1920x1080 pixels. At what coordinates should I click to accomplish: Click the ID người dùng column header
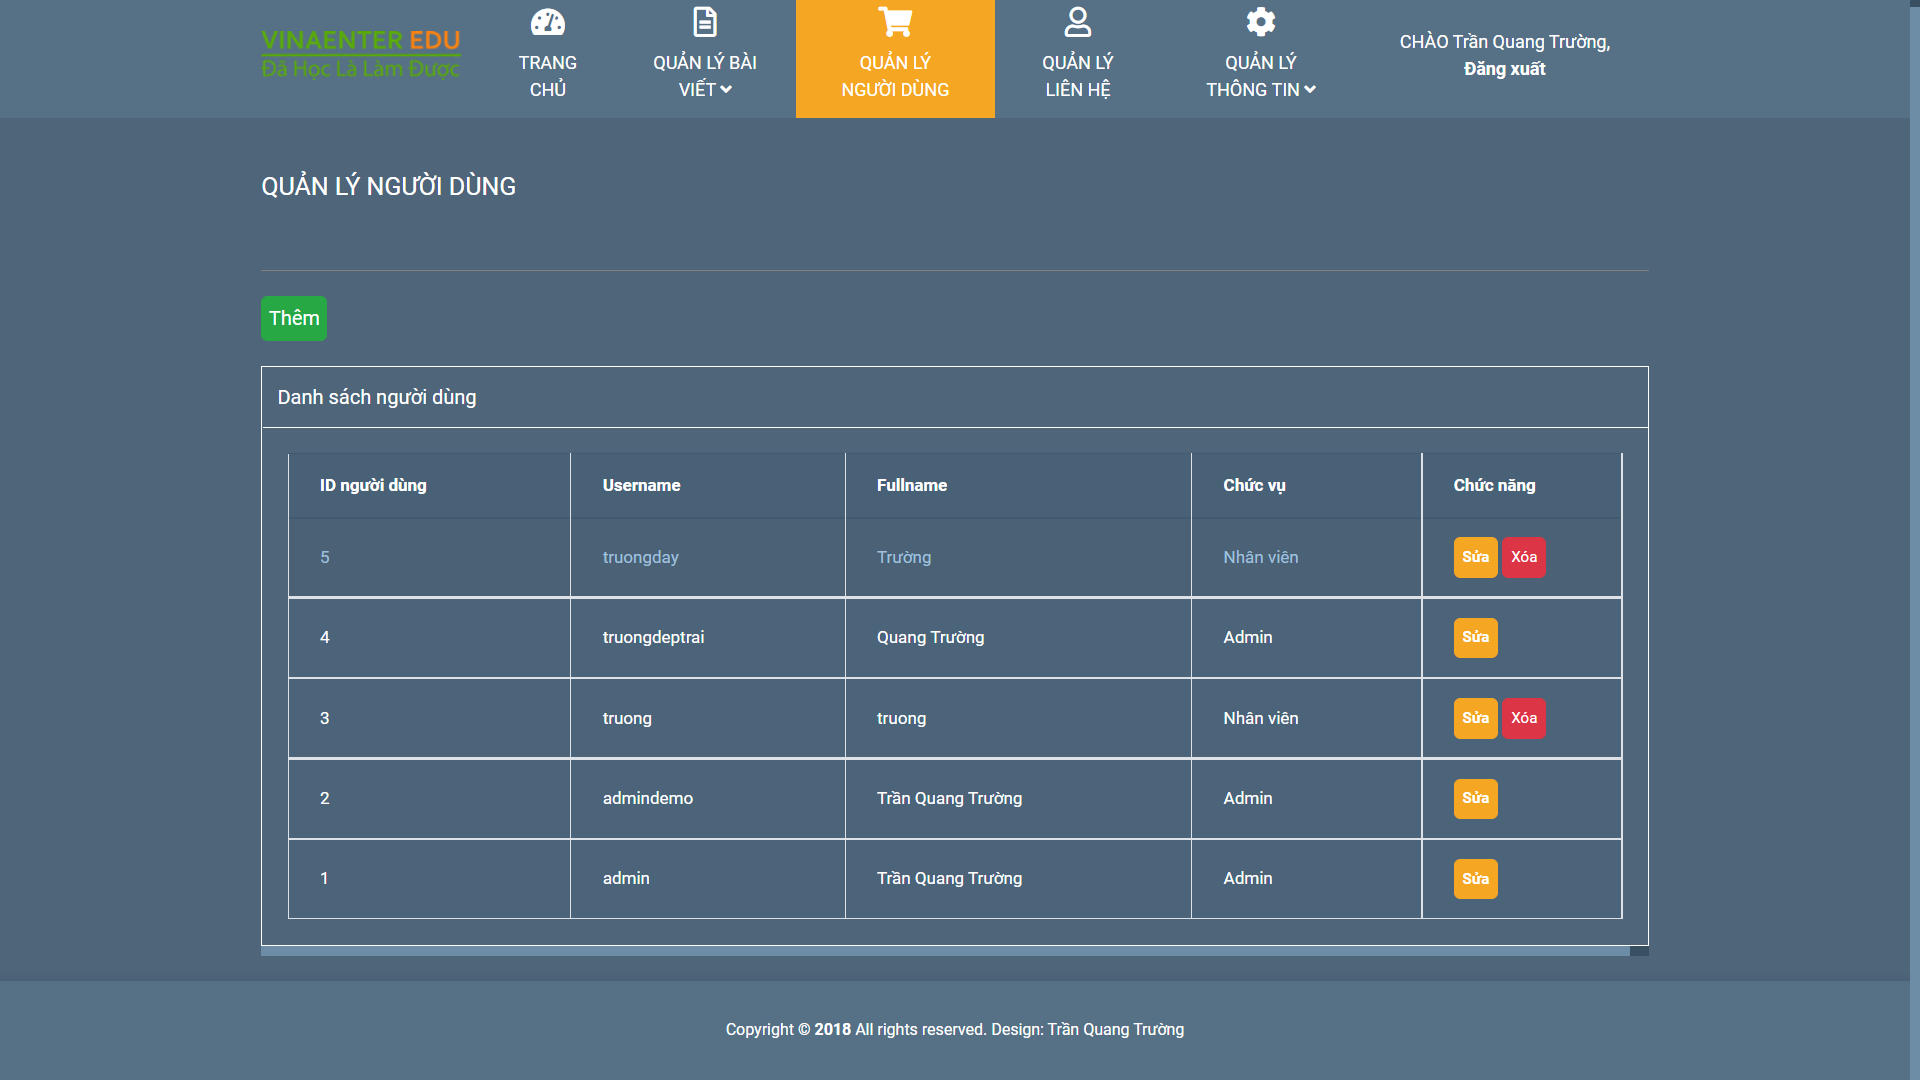pyautogui.click(x=373, y=485)
